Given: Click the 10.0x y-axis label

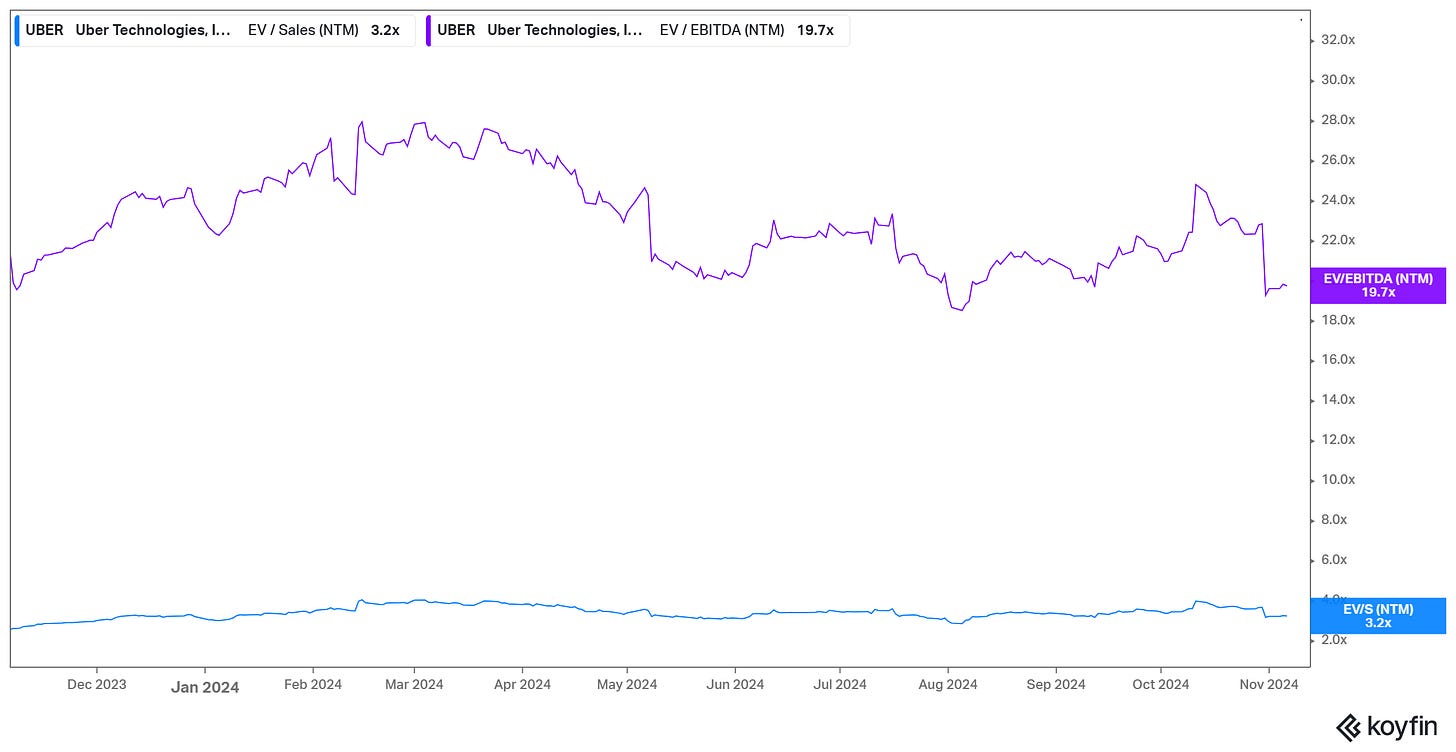Looking at the screenshot, I should pos(1338,480).
